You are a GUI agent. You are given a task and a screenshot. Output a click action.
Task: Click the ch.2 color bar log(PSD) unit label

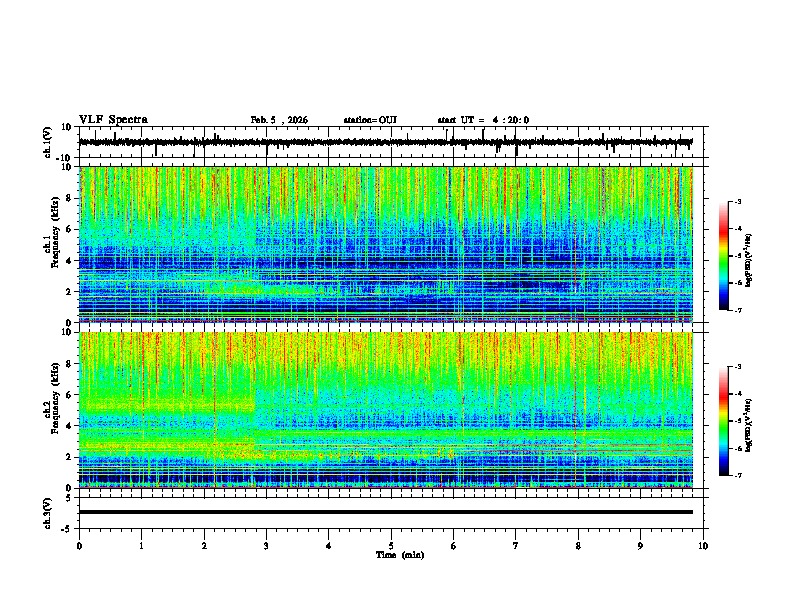pos(749,426)
